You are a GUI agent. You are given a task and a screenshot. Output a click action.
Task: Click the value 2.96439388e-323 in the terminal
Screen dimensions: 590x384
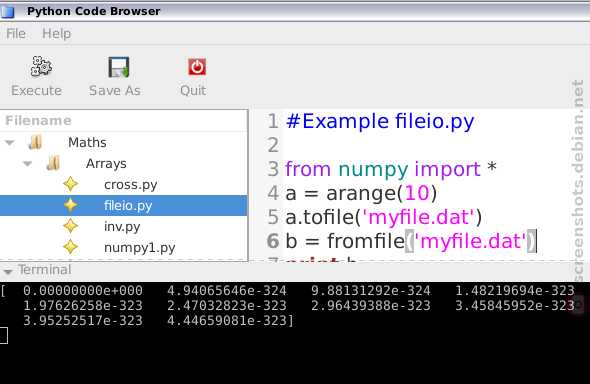pyautogui.click(x=371, y=305)
